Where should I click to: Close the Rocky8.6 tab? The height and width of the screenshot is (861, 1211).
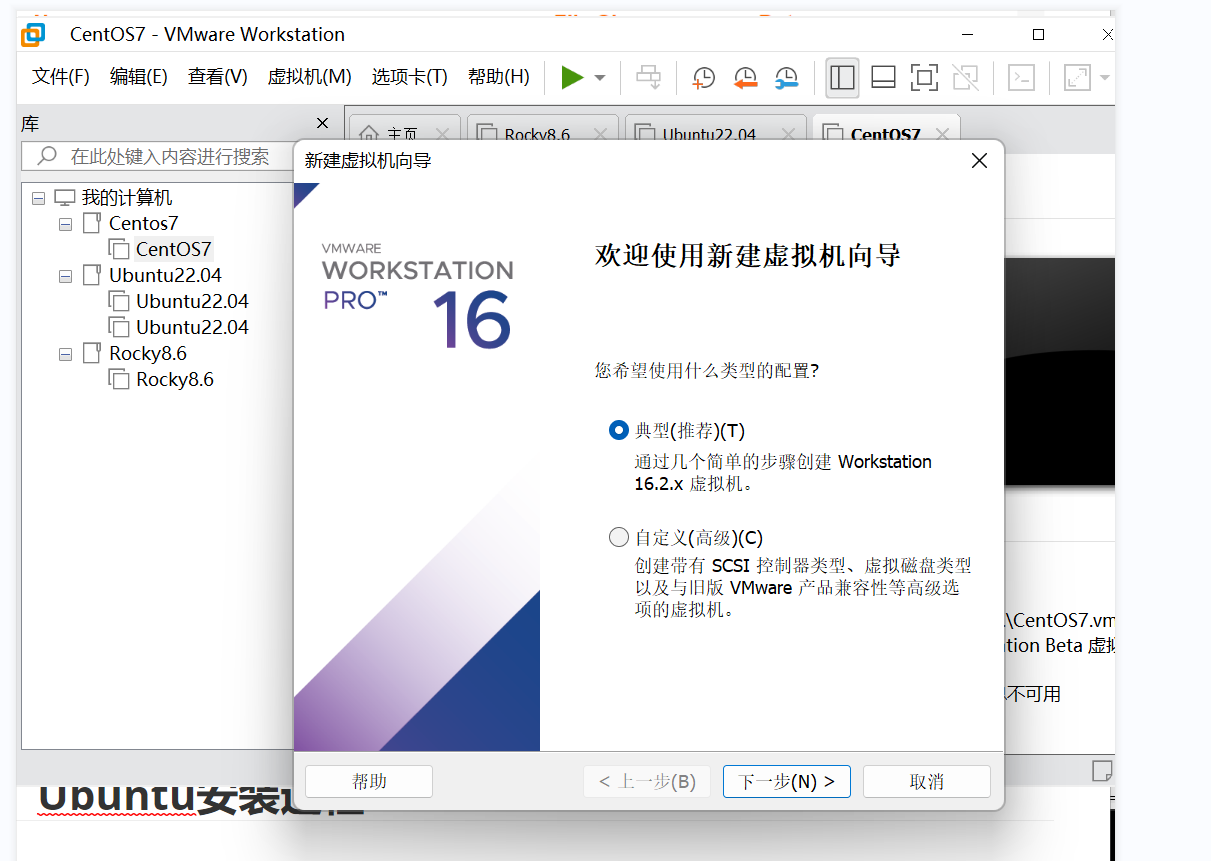coord(600,133)
